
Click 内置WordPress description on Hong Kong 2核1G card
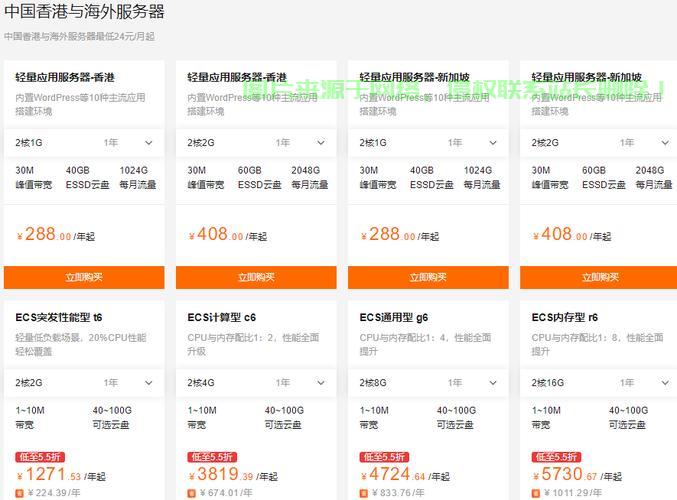80,104
